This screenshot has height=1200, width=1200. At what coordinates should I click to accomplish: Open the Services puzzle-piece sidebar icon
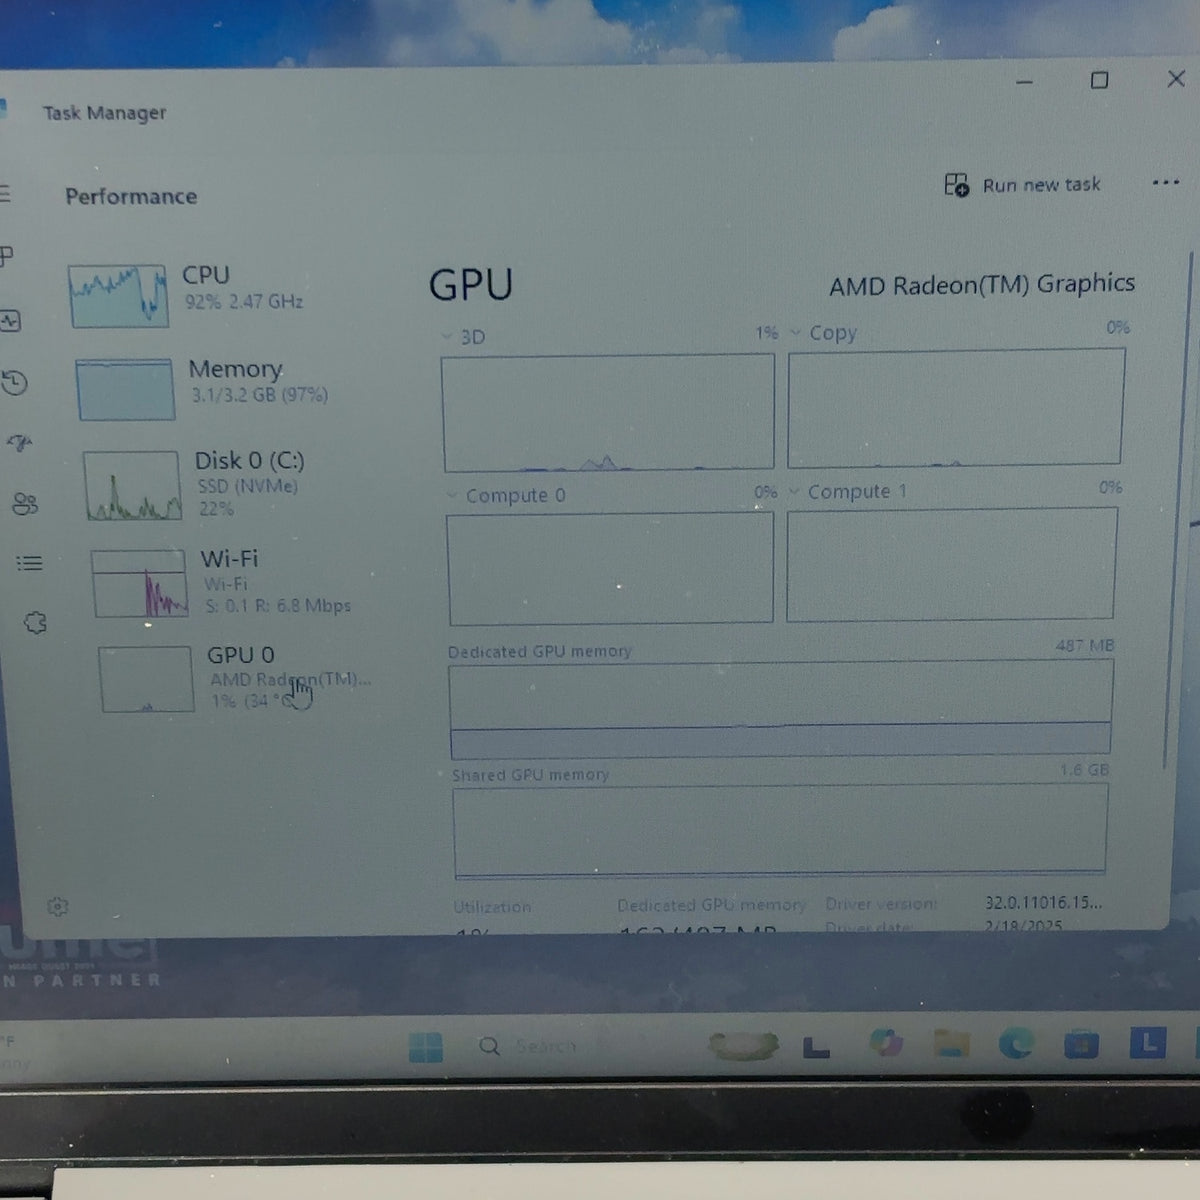click(x=35, y=623)
